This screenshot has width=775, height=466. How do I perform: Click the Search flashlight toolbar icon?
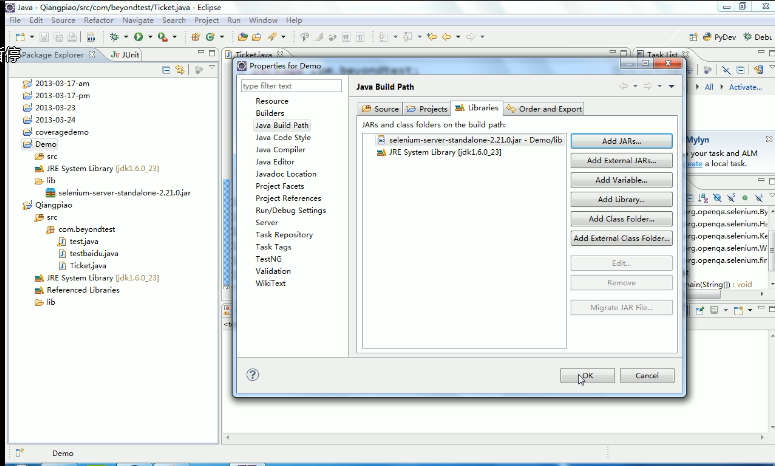271,37
